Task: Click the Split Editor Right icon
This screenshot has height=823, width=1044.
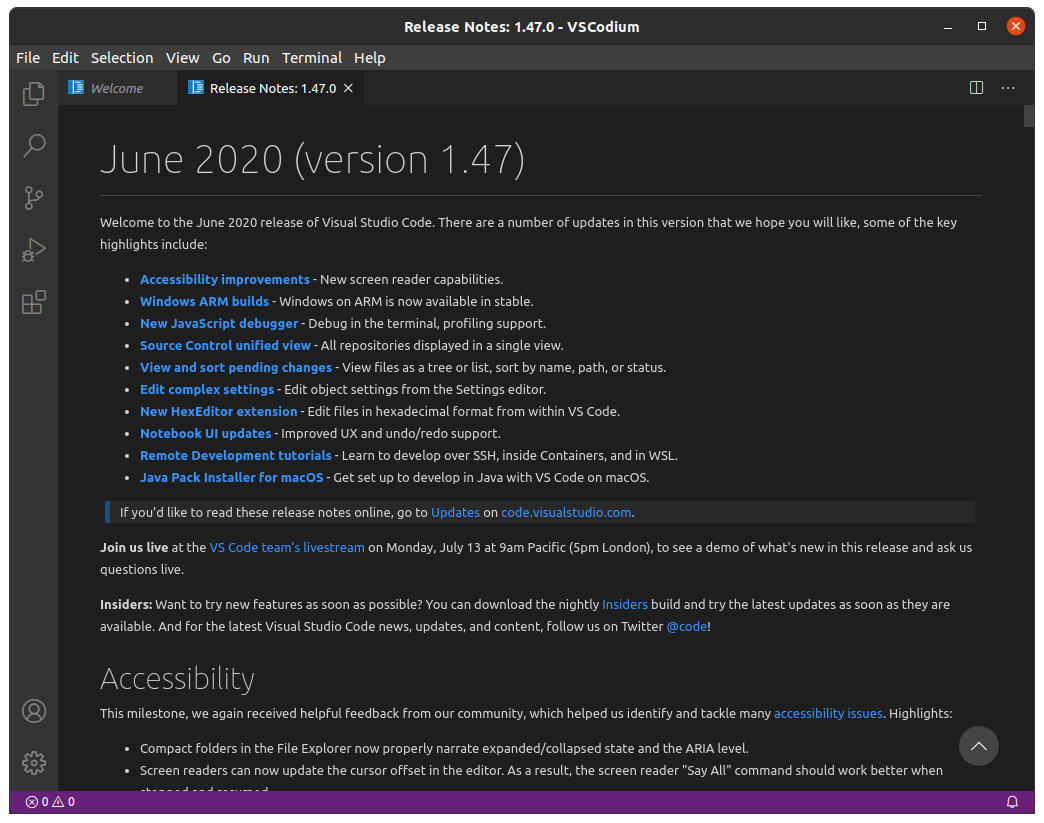Action: coord(977,88)
